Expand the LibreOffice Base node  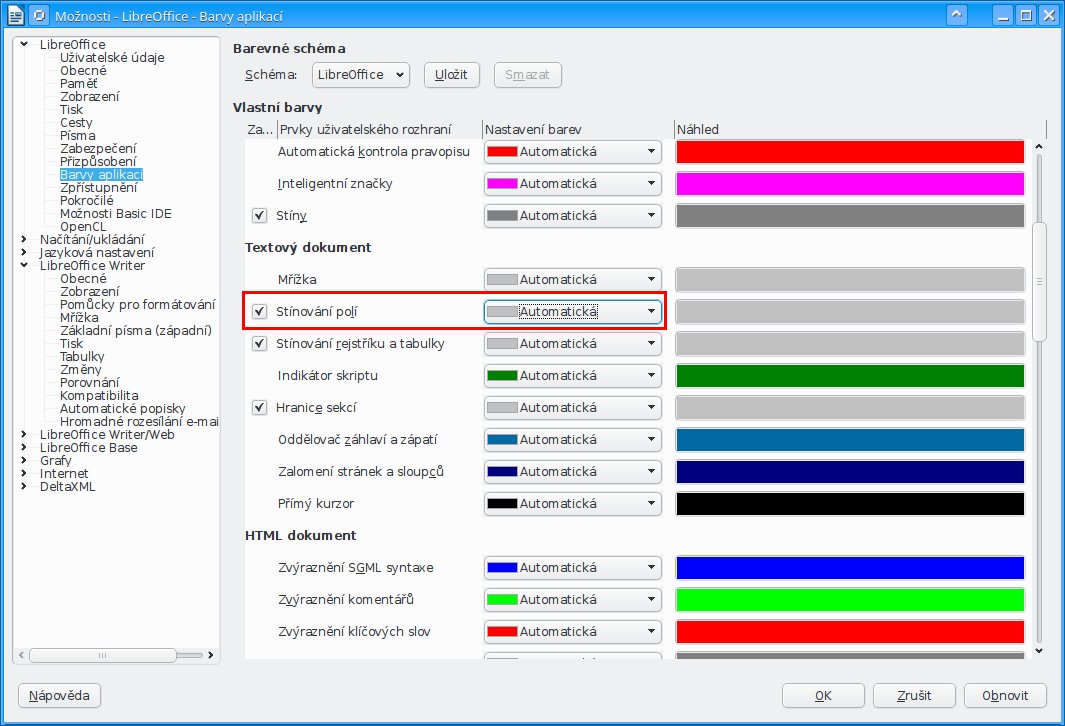(x=24, y=448)
